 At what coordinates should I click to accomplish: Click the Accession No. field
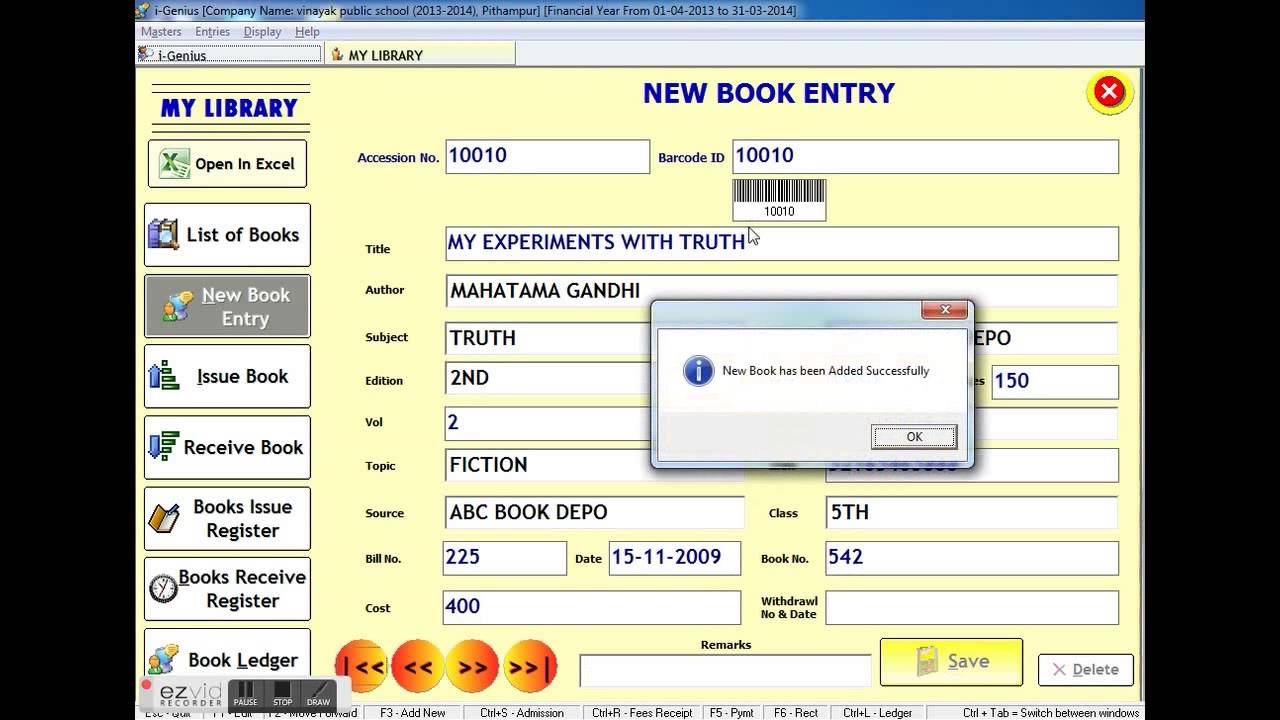(547, 156)
